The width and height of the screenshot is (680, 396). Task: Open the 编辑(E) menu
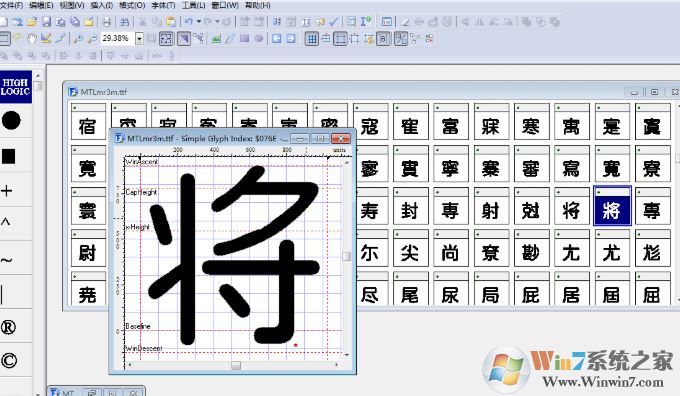pos(41,6)
